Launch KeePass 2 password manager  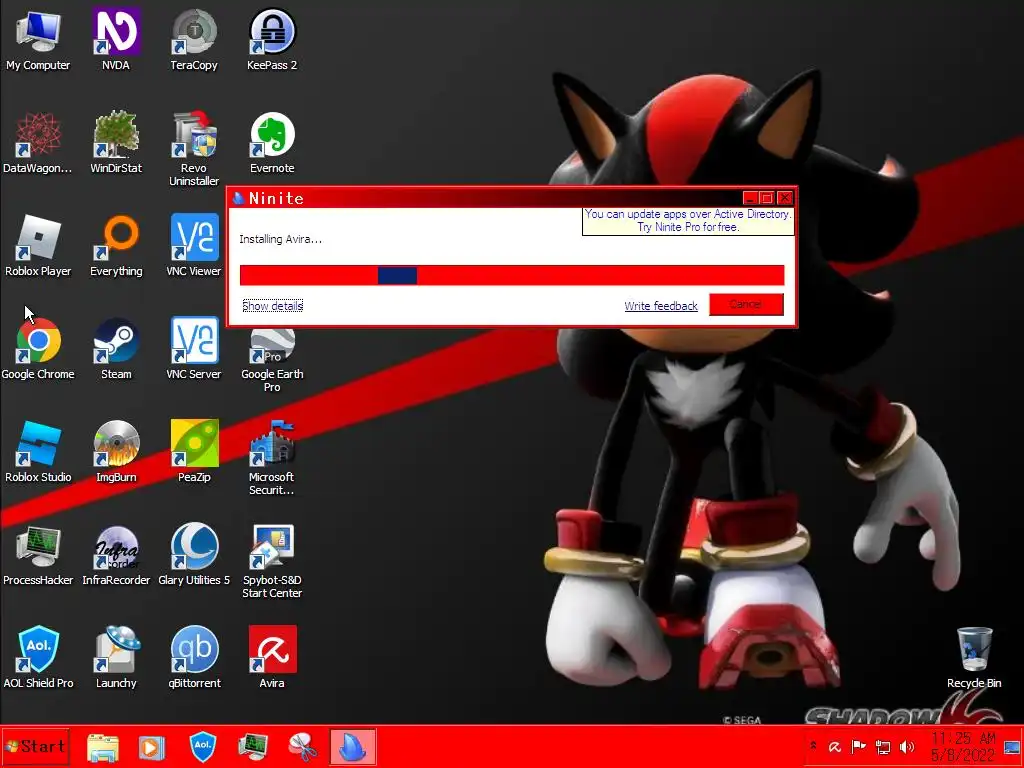[x=272, y=39]
